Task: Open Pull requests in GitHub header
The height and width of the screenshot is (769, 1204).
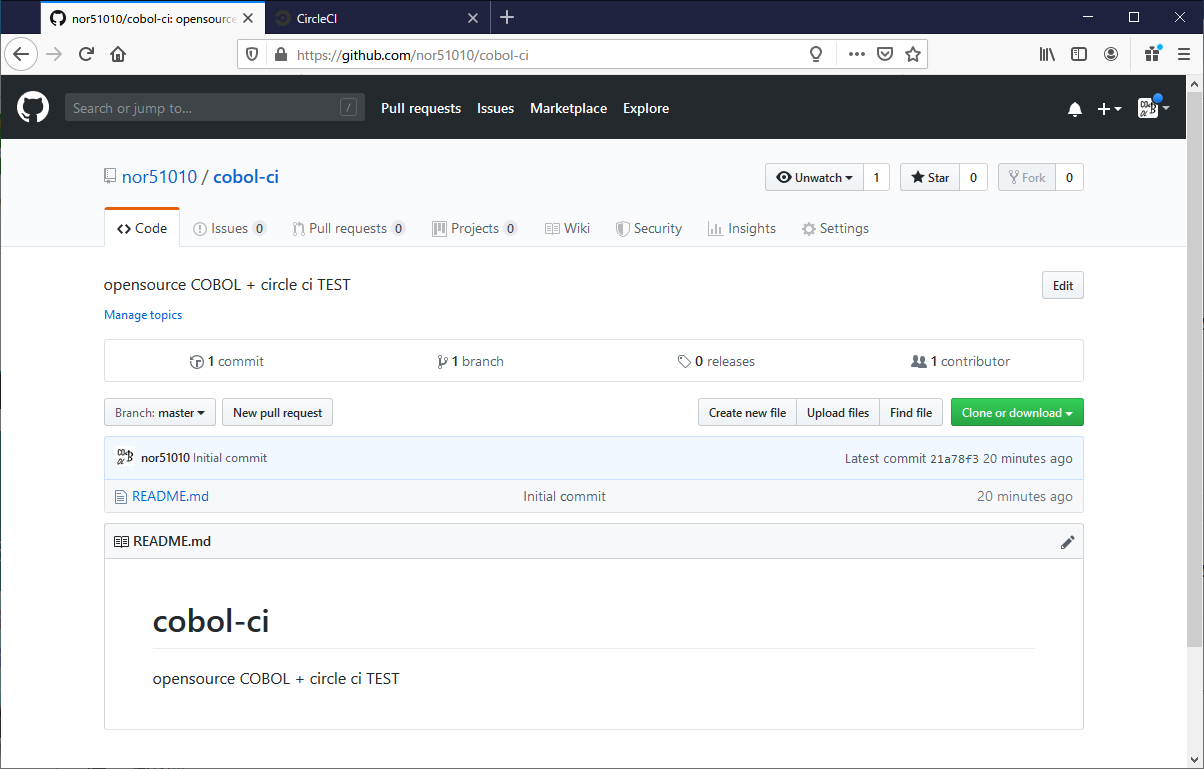Action: coord(421,108)
